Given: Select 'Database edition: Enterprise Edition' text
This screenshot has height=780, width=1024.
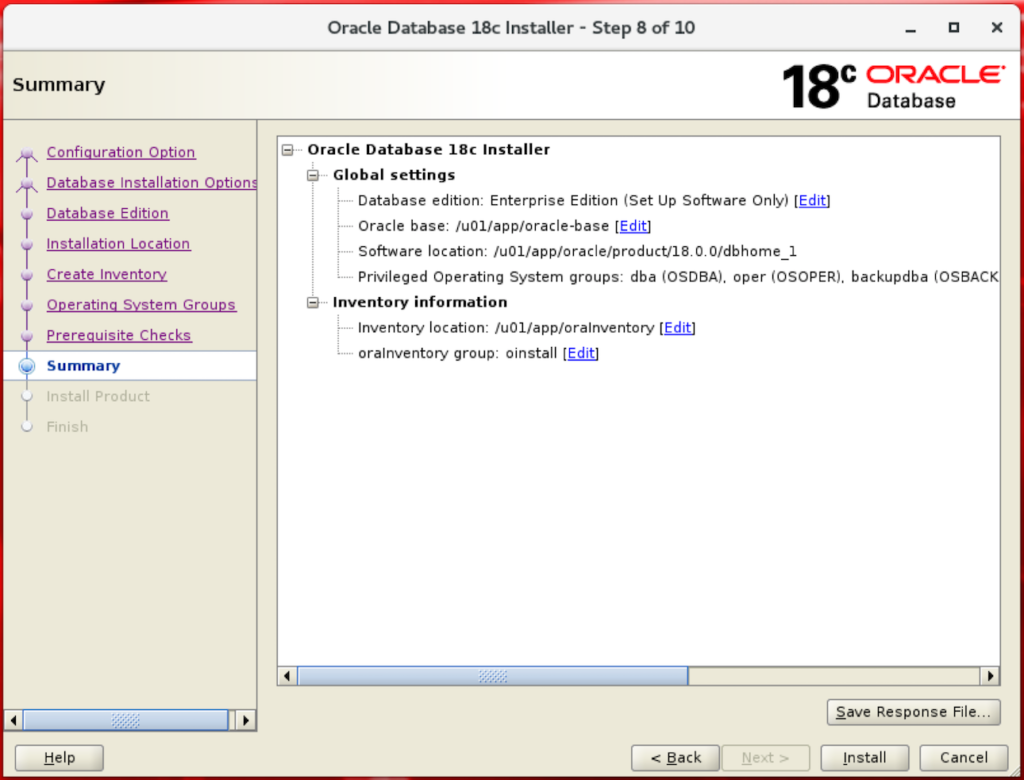Looking at the screenshot, I should tap(488, 201).
